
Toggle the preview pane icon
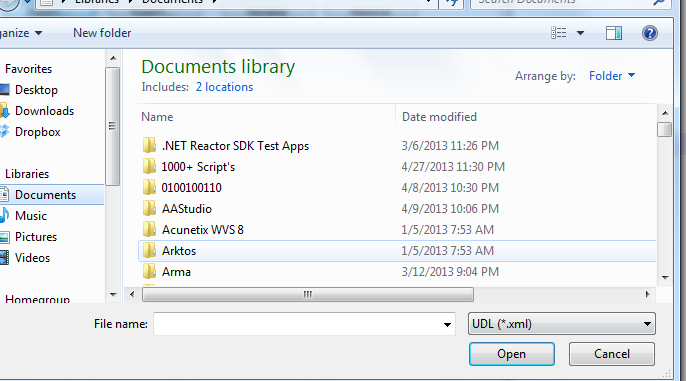click(x=614, y=33)
